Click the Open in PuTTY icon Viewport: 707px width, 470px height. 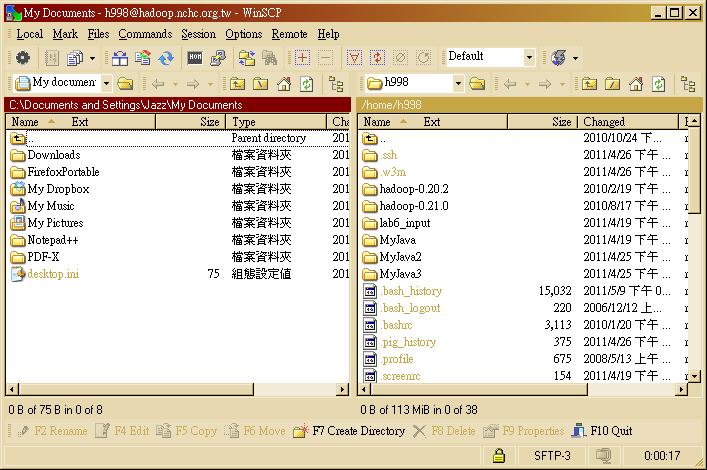click(x=218, y=58)
